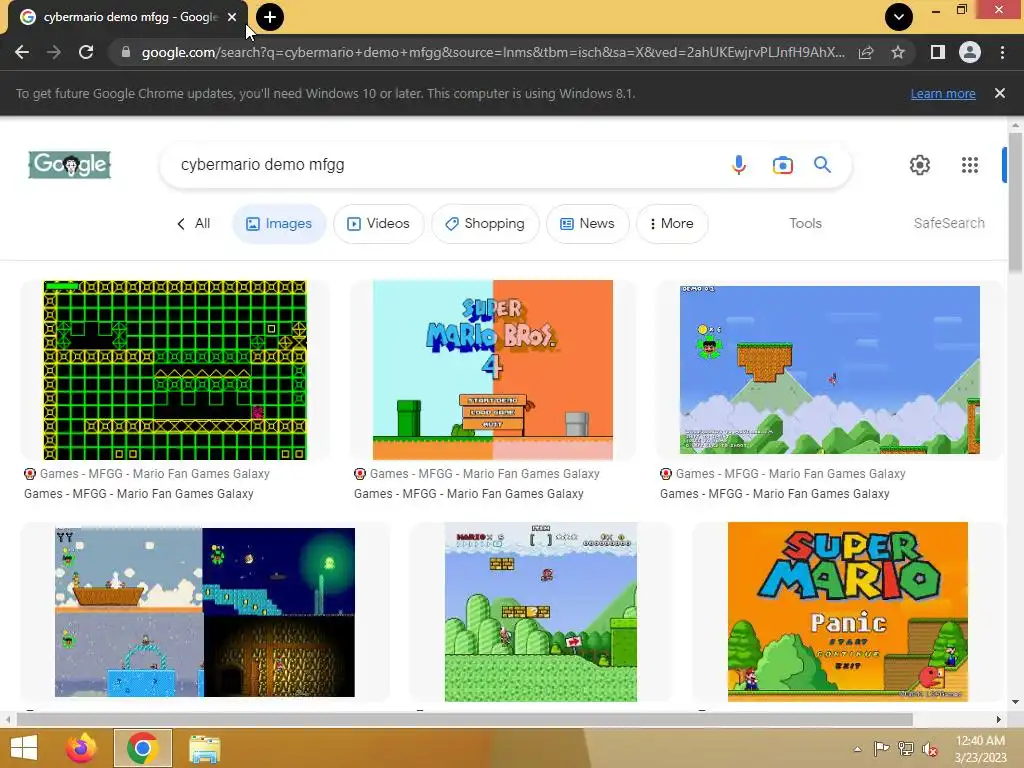Viewport: 1024px width, 768px height.
Task: Open the Tools filter menu
Action: pyautogui.click(x=805, y=223)
